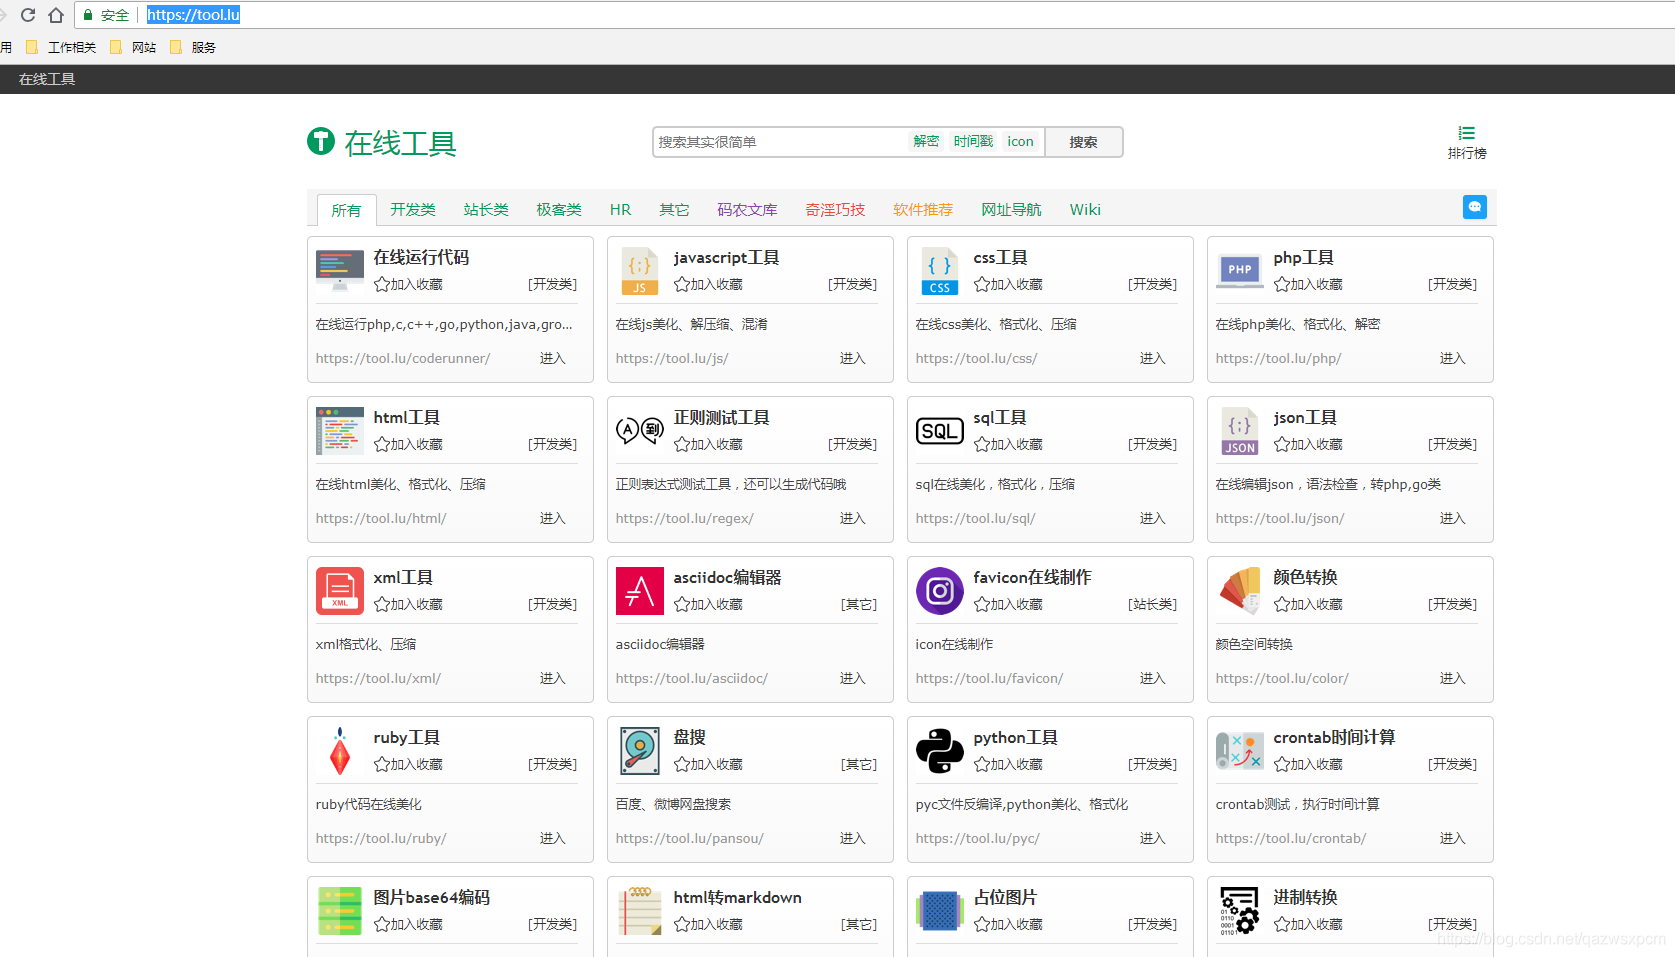1675x957 pixels.
Task: Star javascript工具 with 加入收藏
Action: point(708,284)
